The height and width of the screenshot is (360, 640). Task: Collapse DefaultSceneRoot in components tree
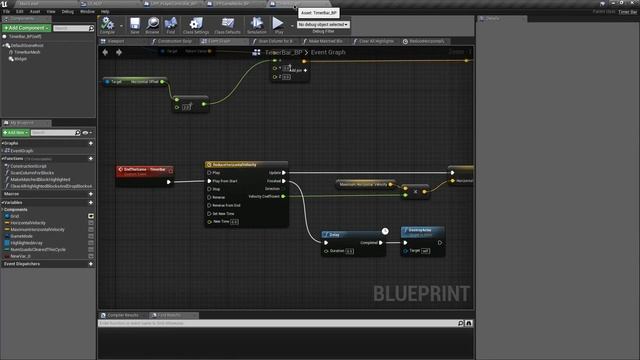[4, 46]
